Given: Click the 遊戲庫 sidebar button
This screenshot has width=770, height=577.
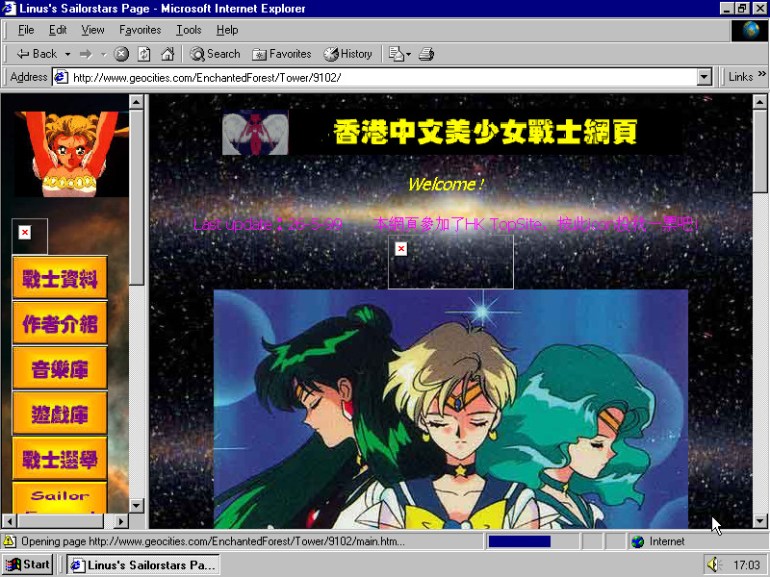Looking at the screenshot, I should tap(59, 413).
